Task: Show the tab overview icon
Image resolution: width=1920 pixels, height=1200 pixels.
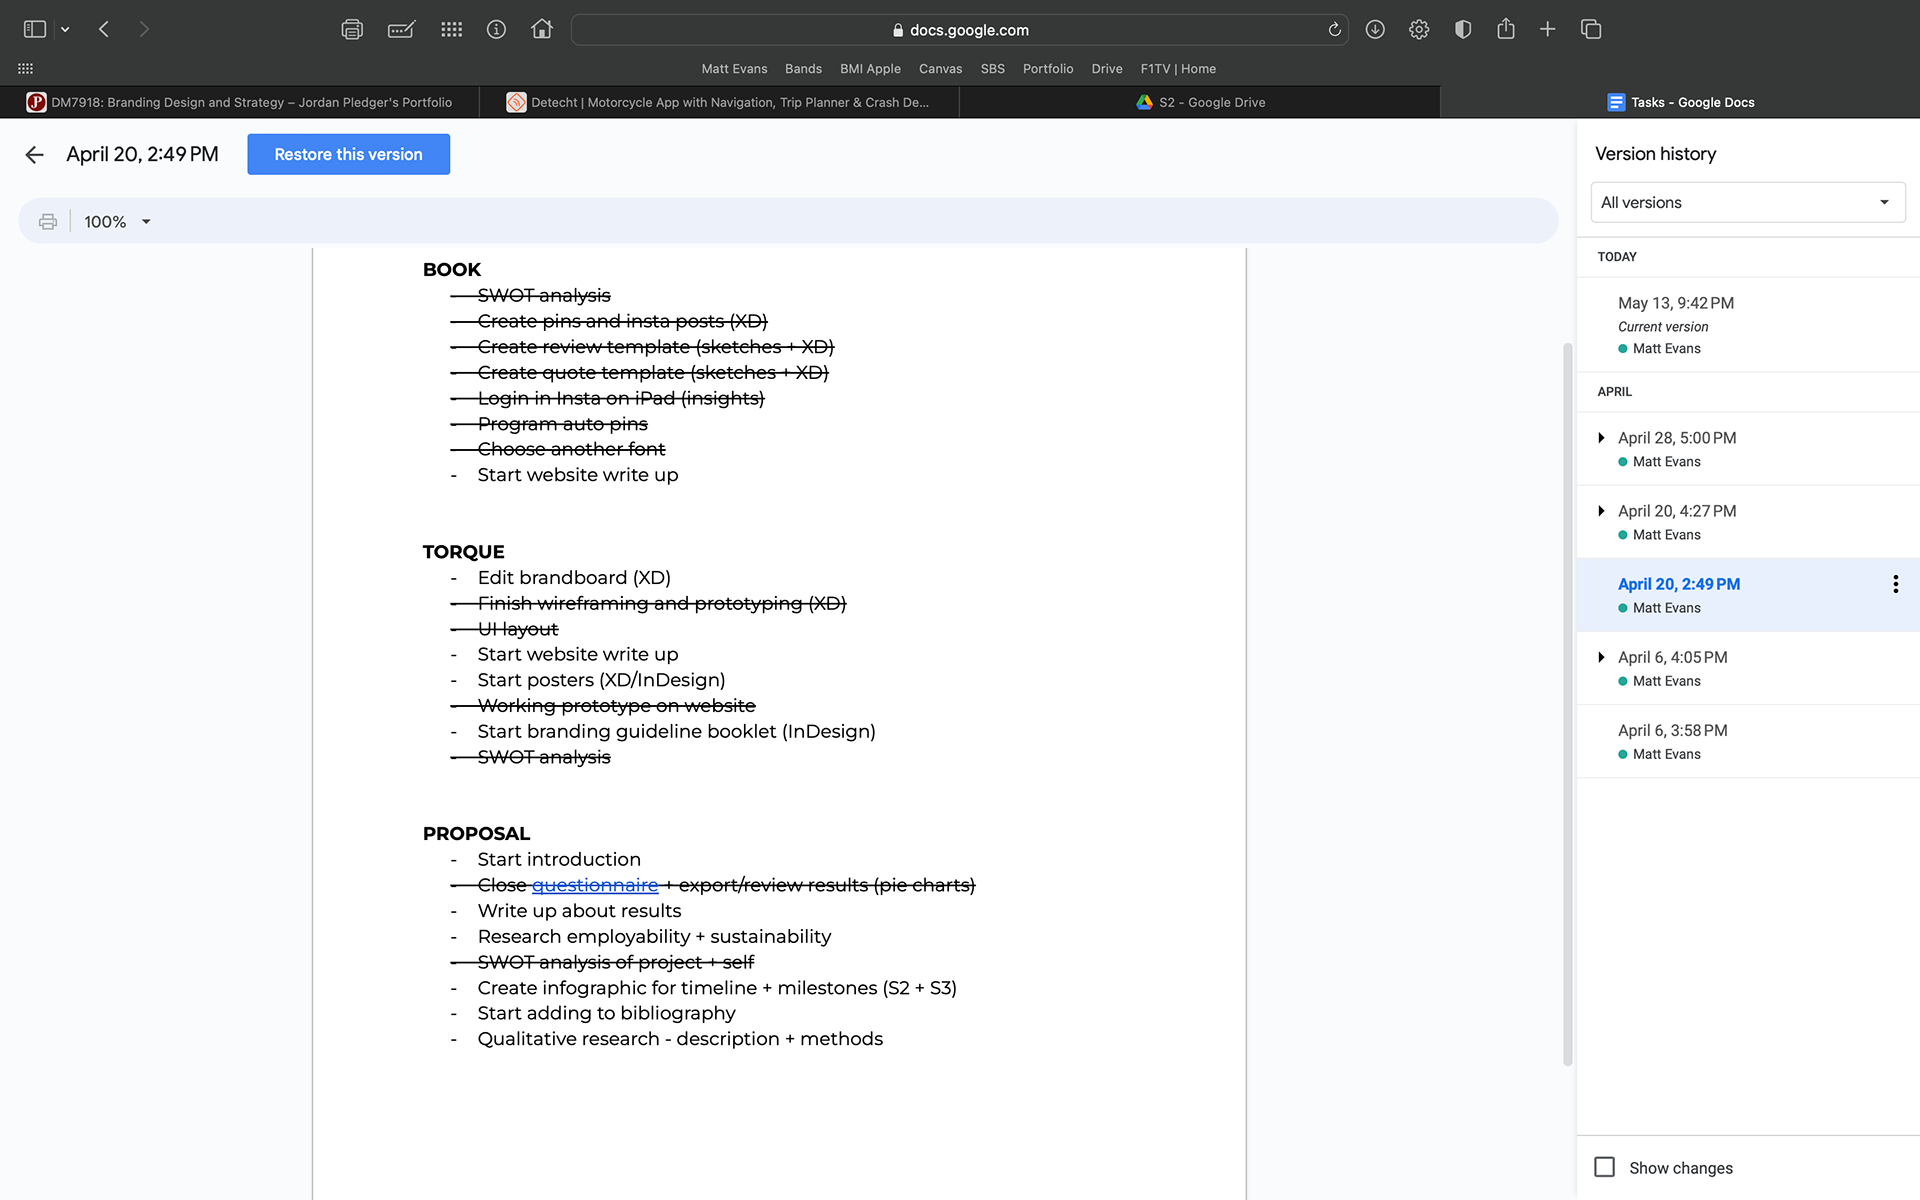Action: (x=1591, y=30)
